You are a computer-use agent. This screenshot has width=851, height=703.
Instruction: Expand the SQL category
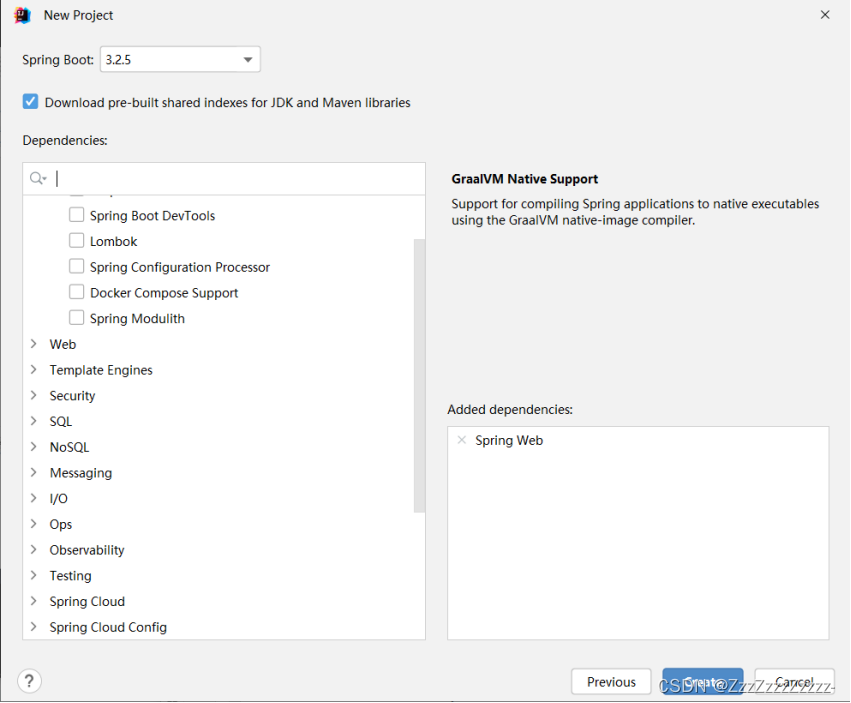(34, 421)
